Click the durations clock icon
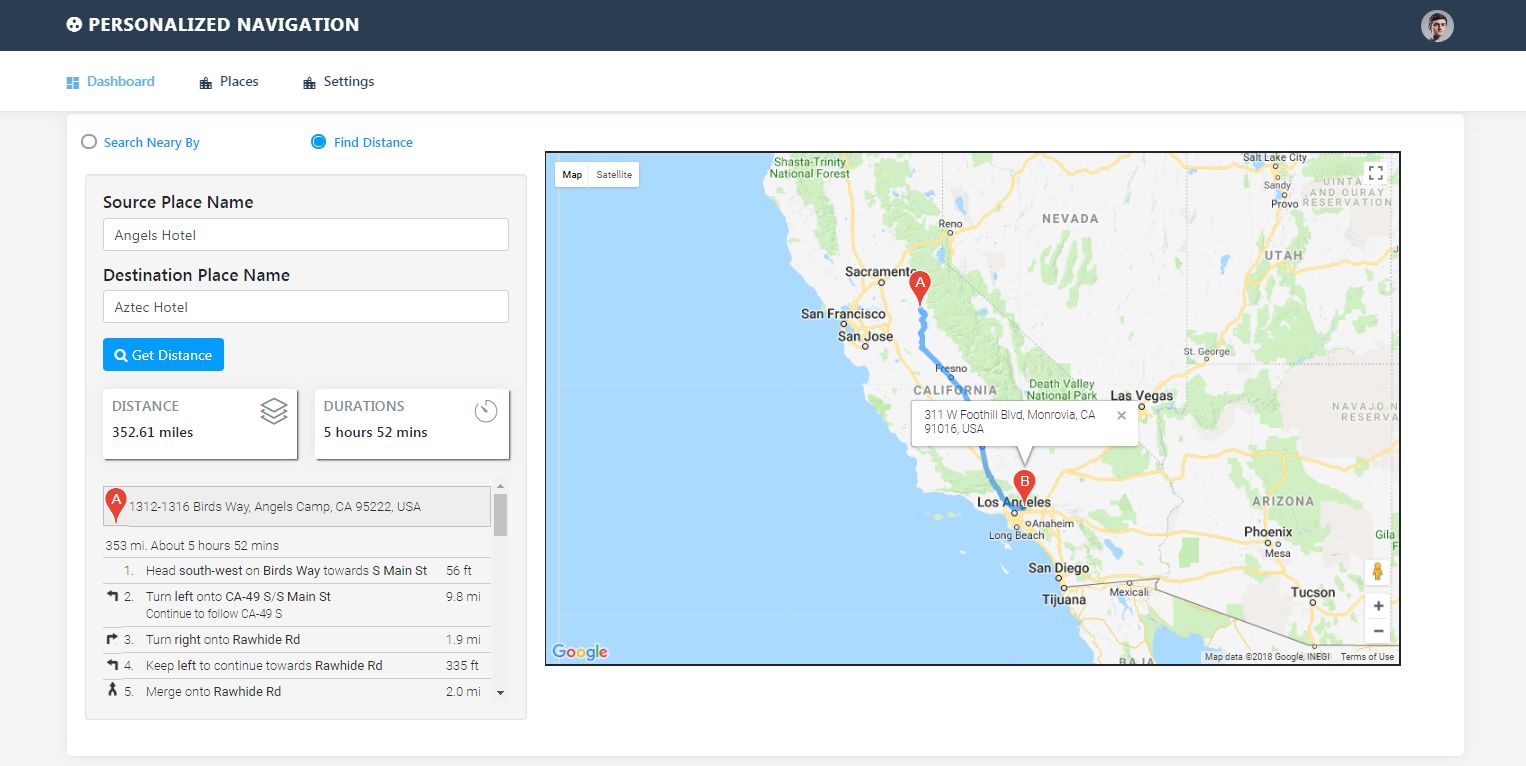 point(486,411)
